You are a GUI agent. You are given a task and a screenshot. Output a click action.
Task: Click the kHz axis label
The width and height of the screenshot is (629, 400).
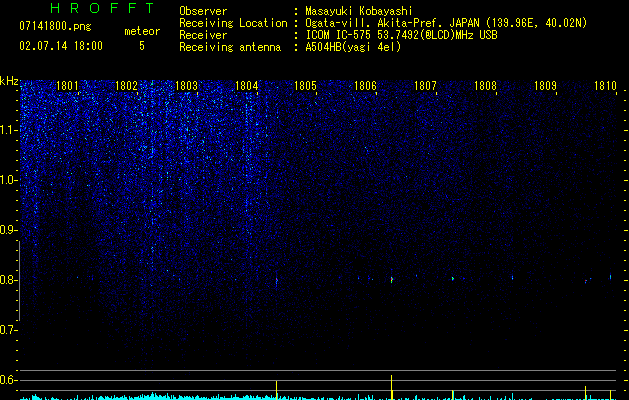9,81
